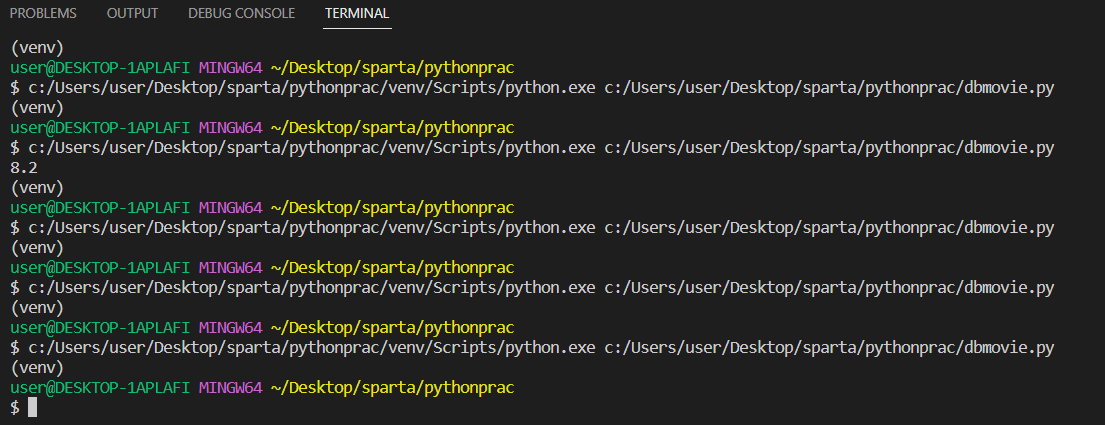
Task: Click the "8.2" output line
Action: [24, 168]
